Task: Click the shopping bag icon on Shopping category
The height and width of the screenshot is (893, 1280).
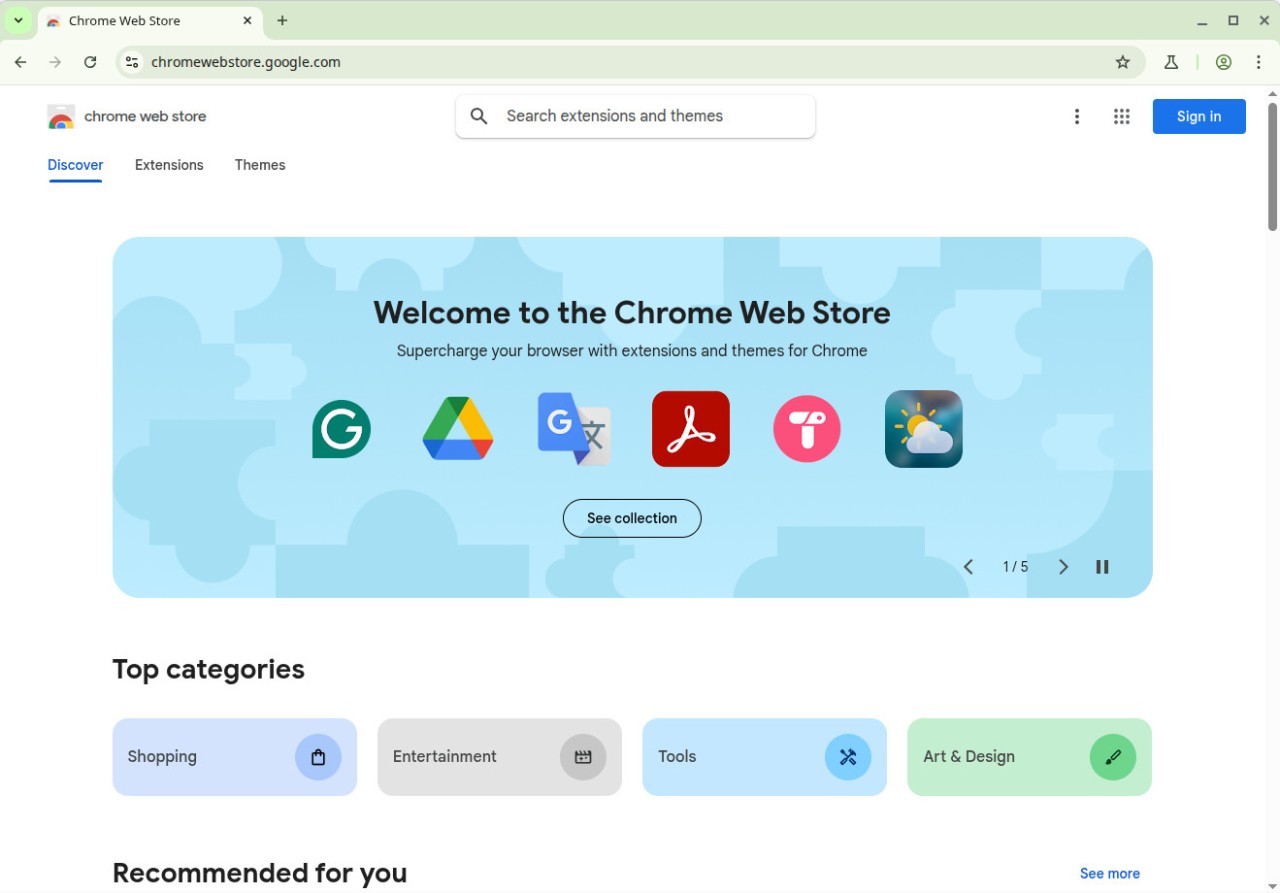Action: point(318,757)
